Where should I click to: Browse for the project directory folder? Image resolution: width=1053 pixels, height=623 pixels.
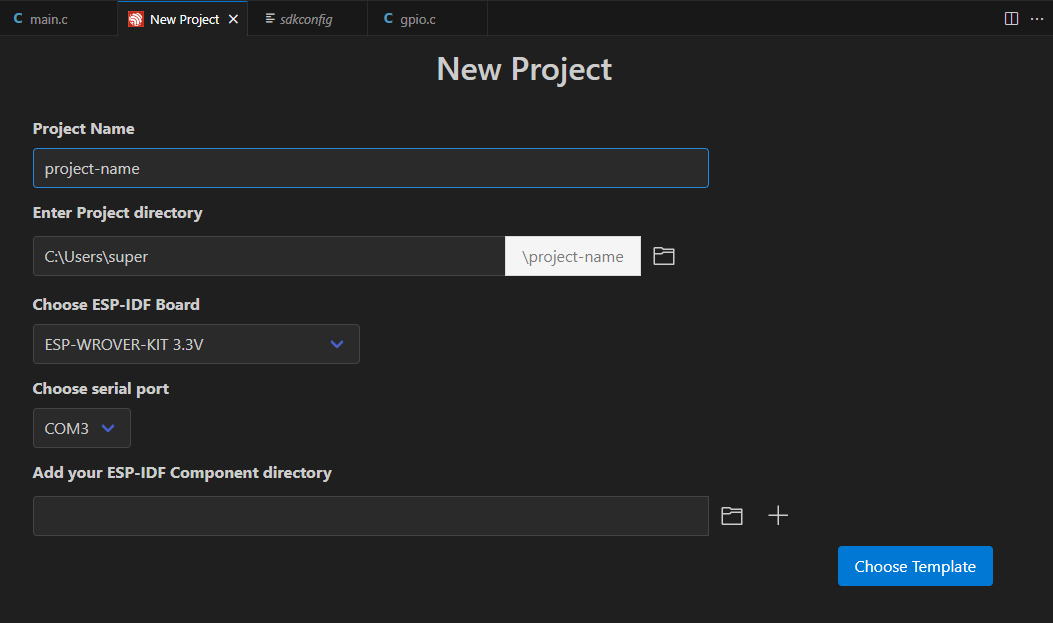click(x=663, y=256)
